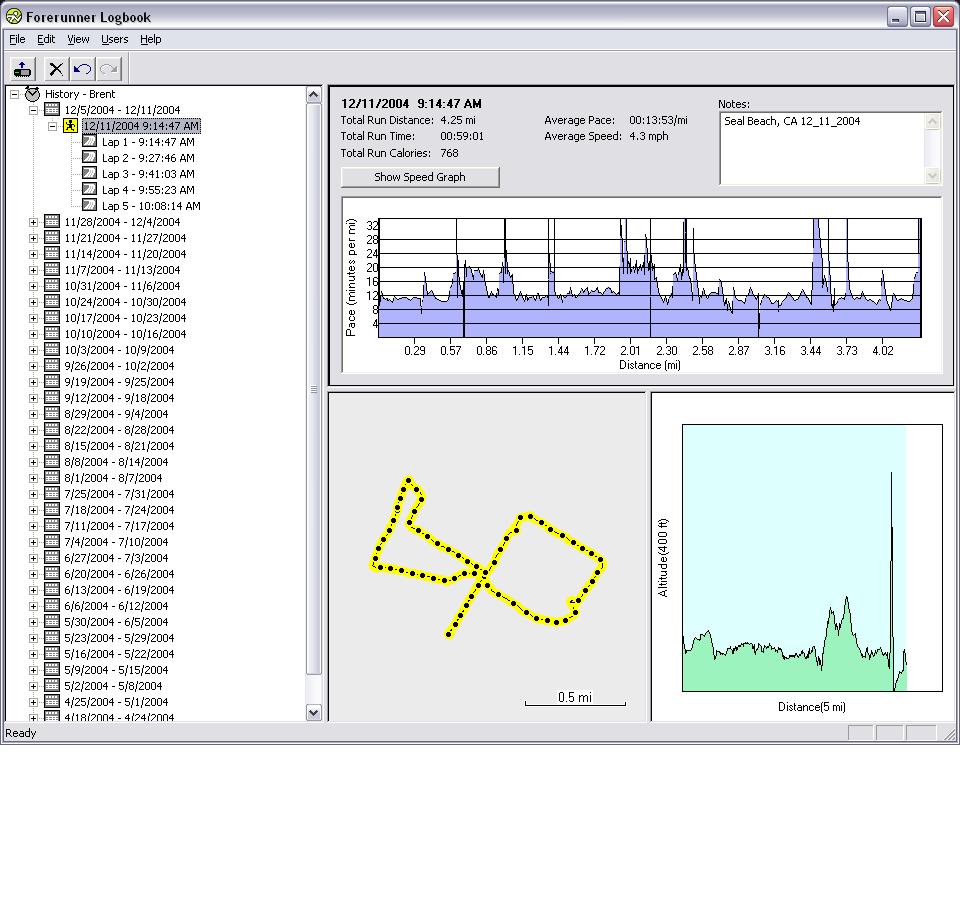Expand the 7/18/2004 - 7/24/2004 week

34,510
